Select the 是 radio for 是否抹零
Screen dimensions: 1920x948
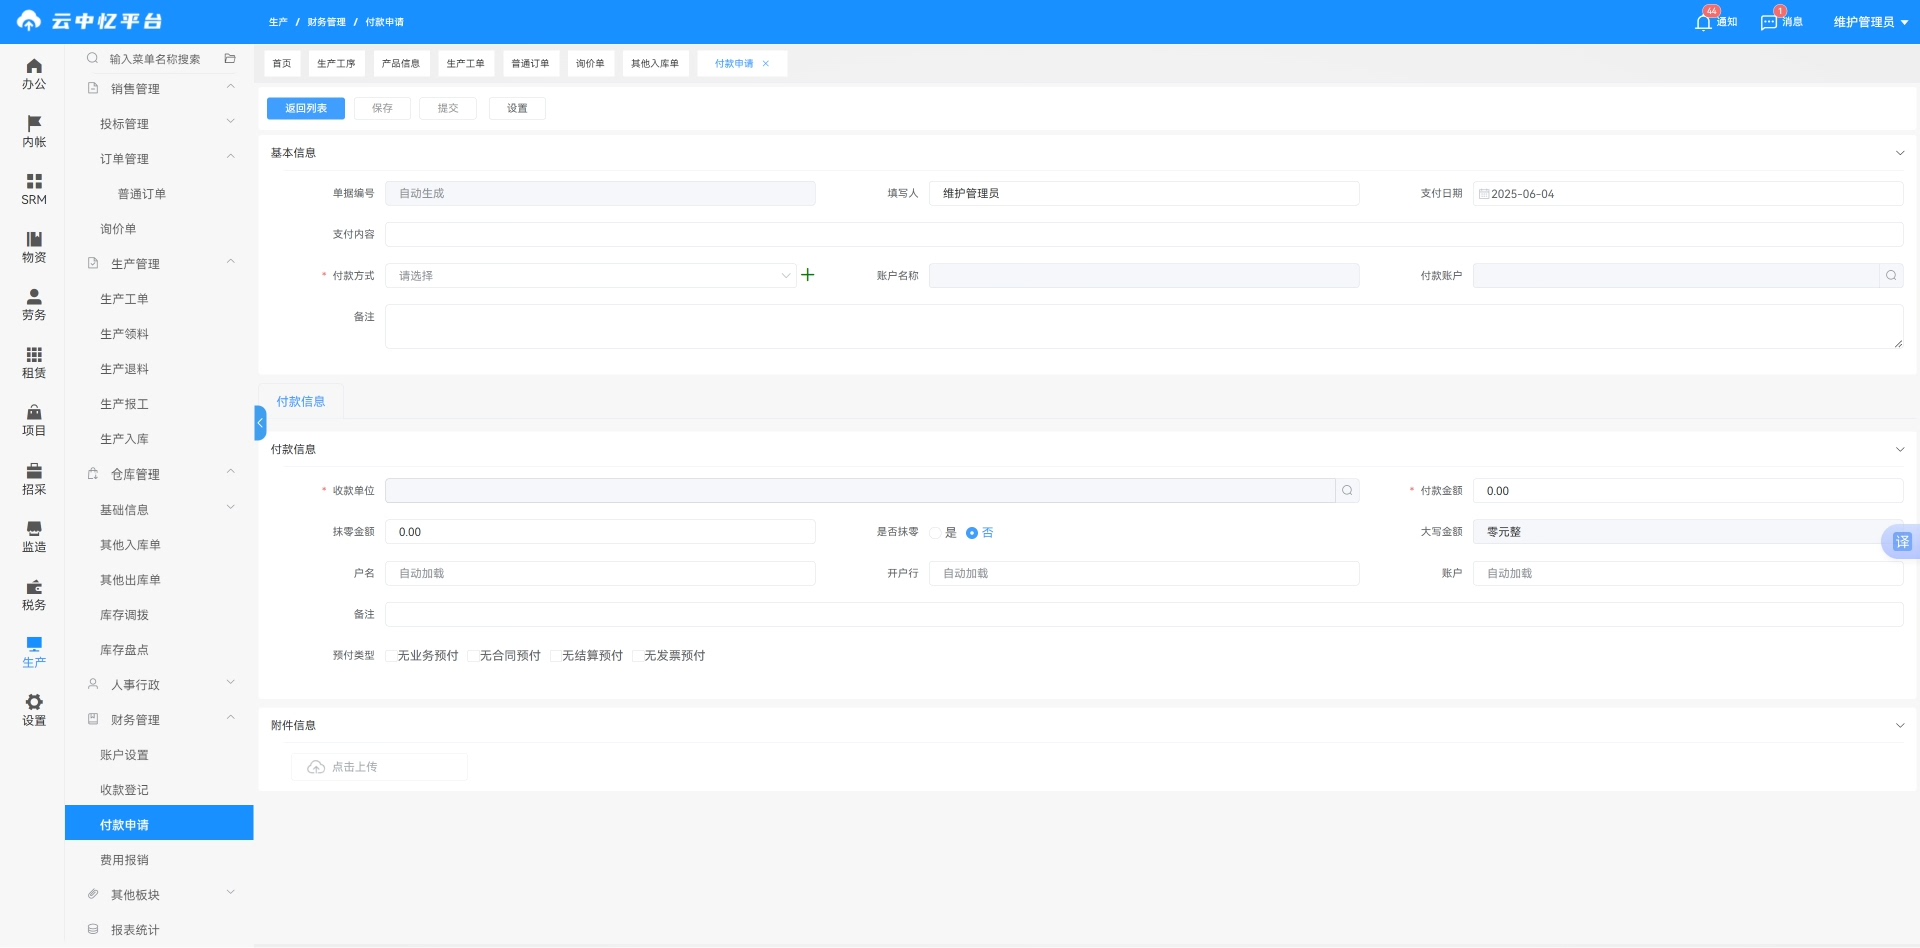pyautogui.click(x=936, y=533)
